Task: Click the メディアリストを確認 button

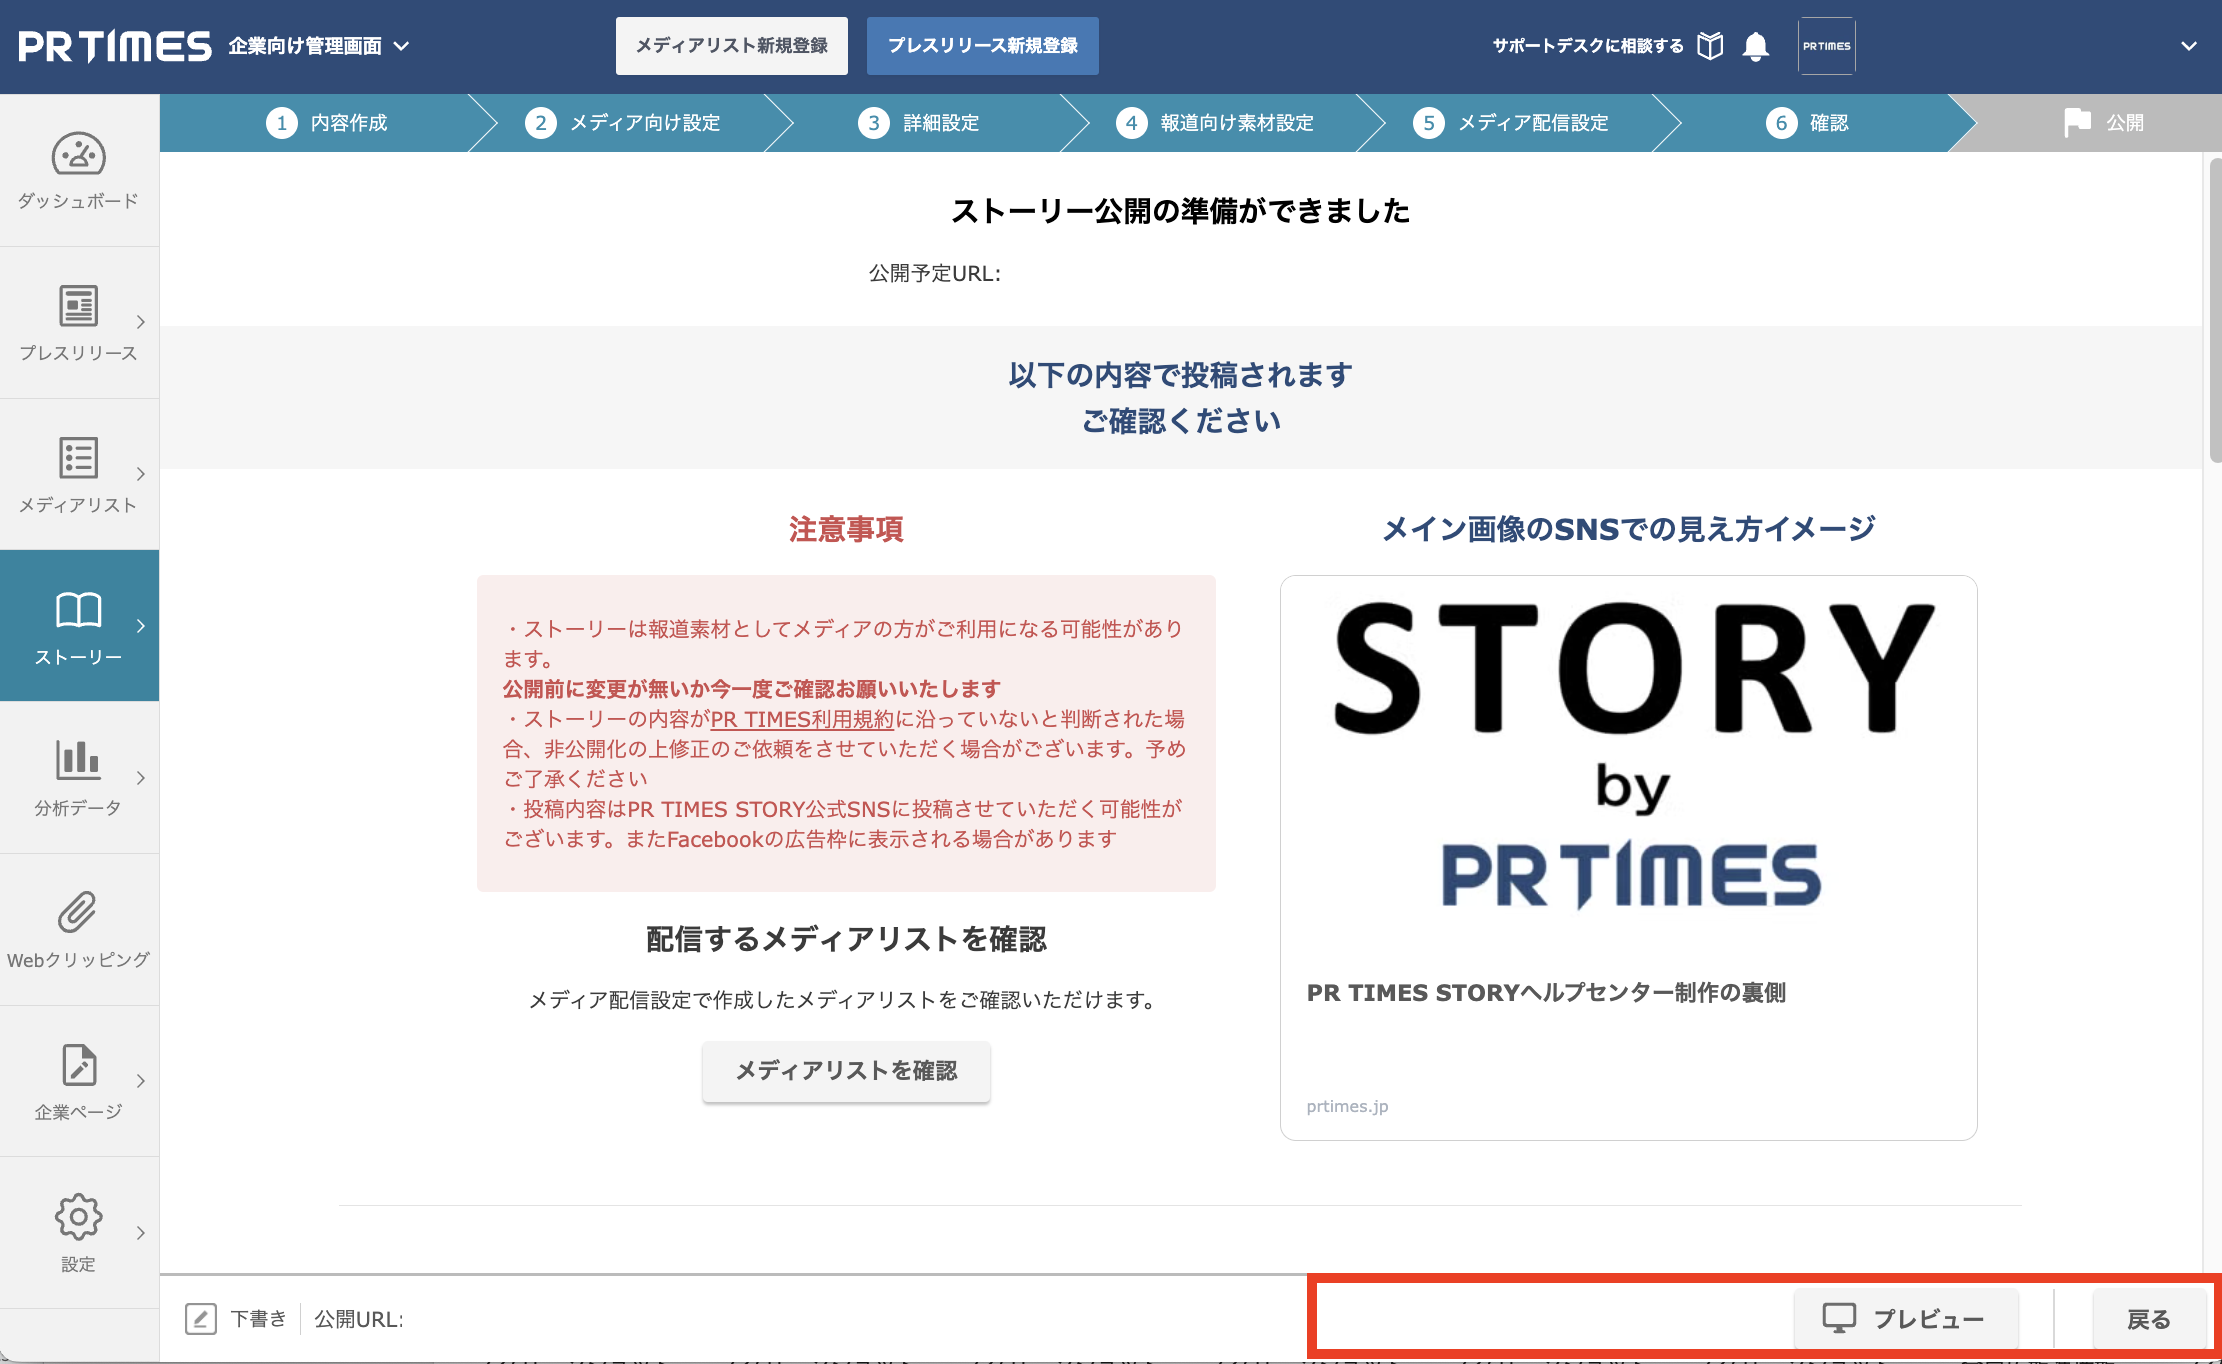Action: coord(846,1071)
